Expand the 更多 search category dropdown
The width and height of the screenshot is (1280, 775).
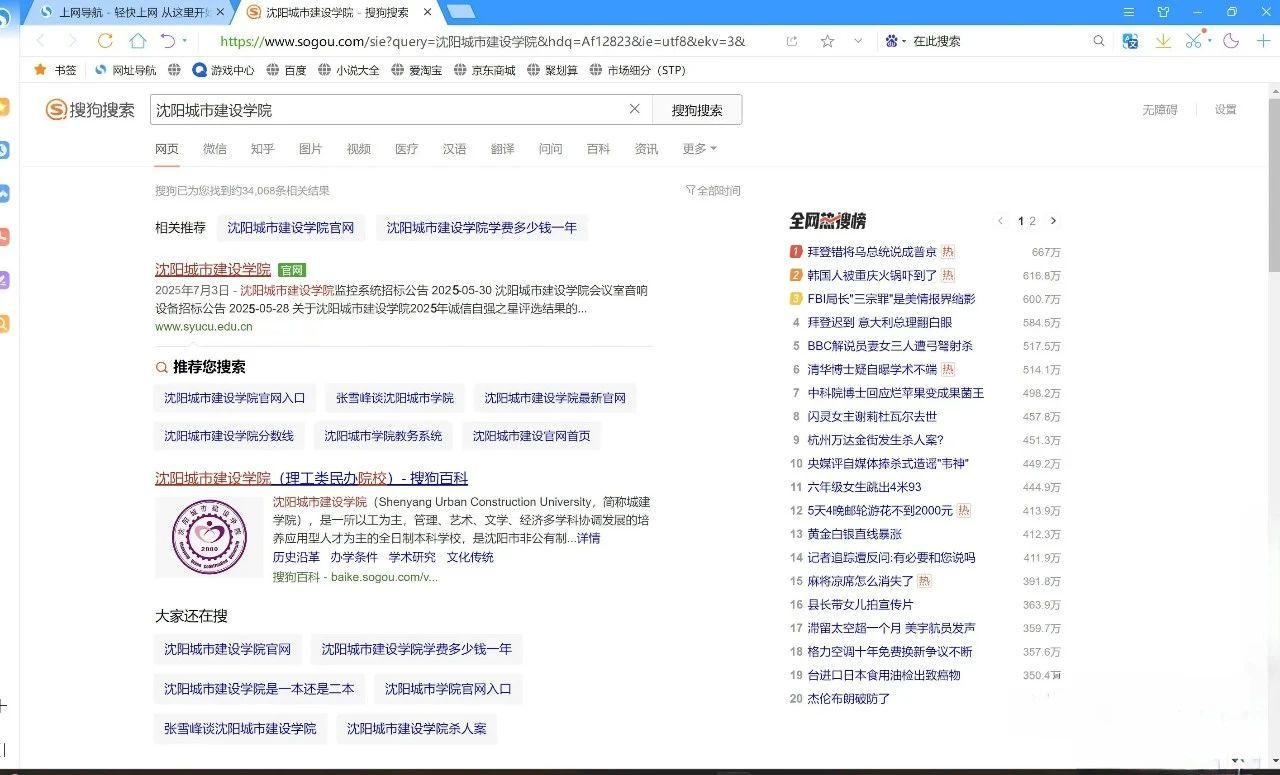click(x=699, y=149)
